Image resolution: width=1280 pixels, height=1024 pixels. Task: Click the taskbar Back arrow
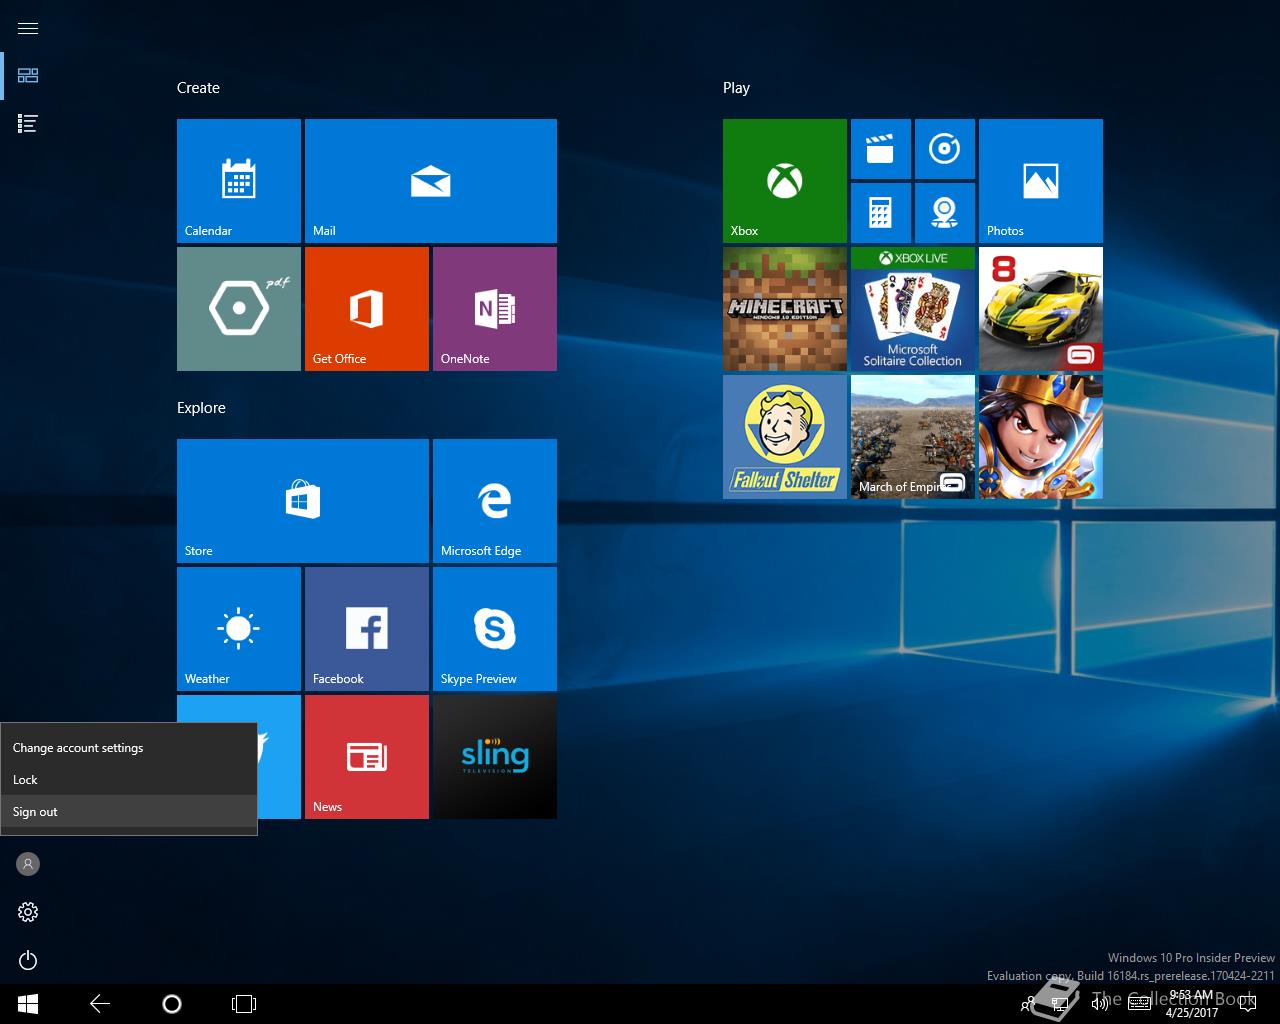click(100, 1004)
